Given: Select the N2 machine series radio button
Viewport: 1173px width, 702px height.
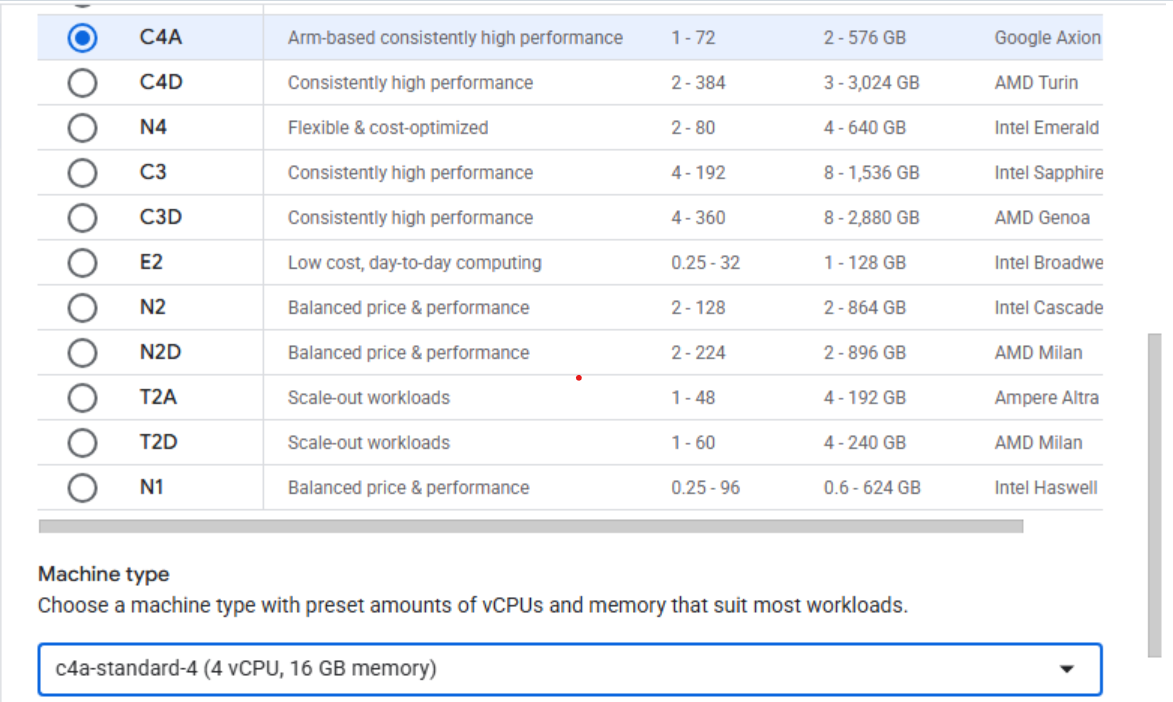Looking at the screenshot, I should [82, 307].
